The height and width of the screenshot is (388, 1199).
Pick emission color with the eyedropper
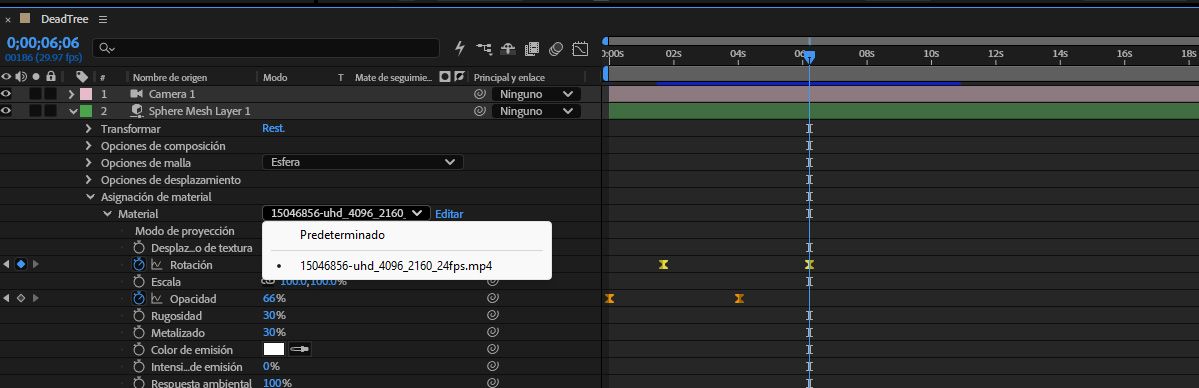coord(300,349)
